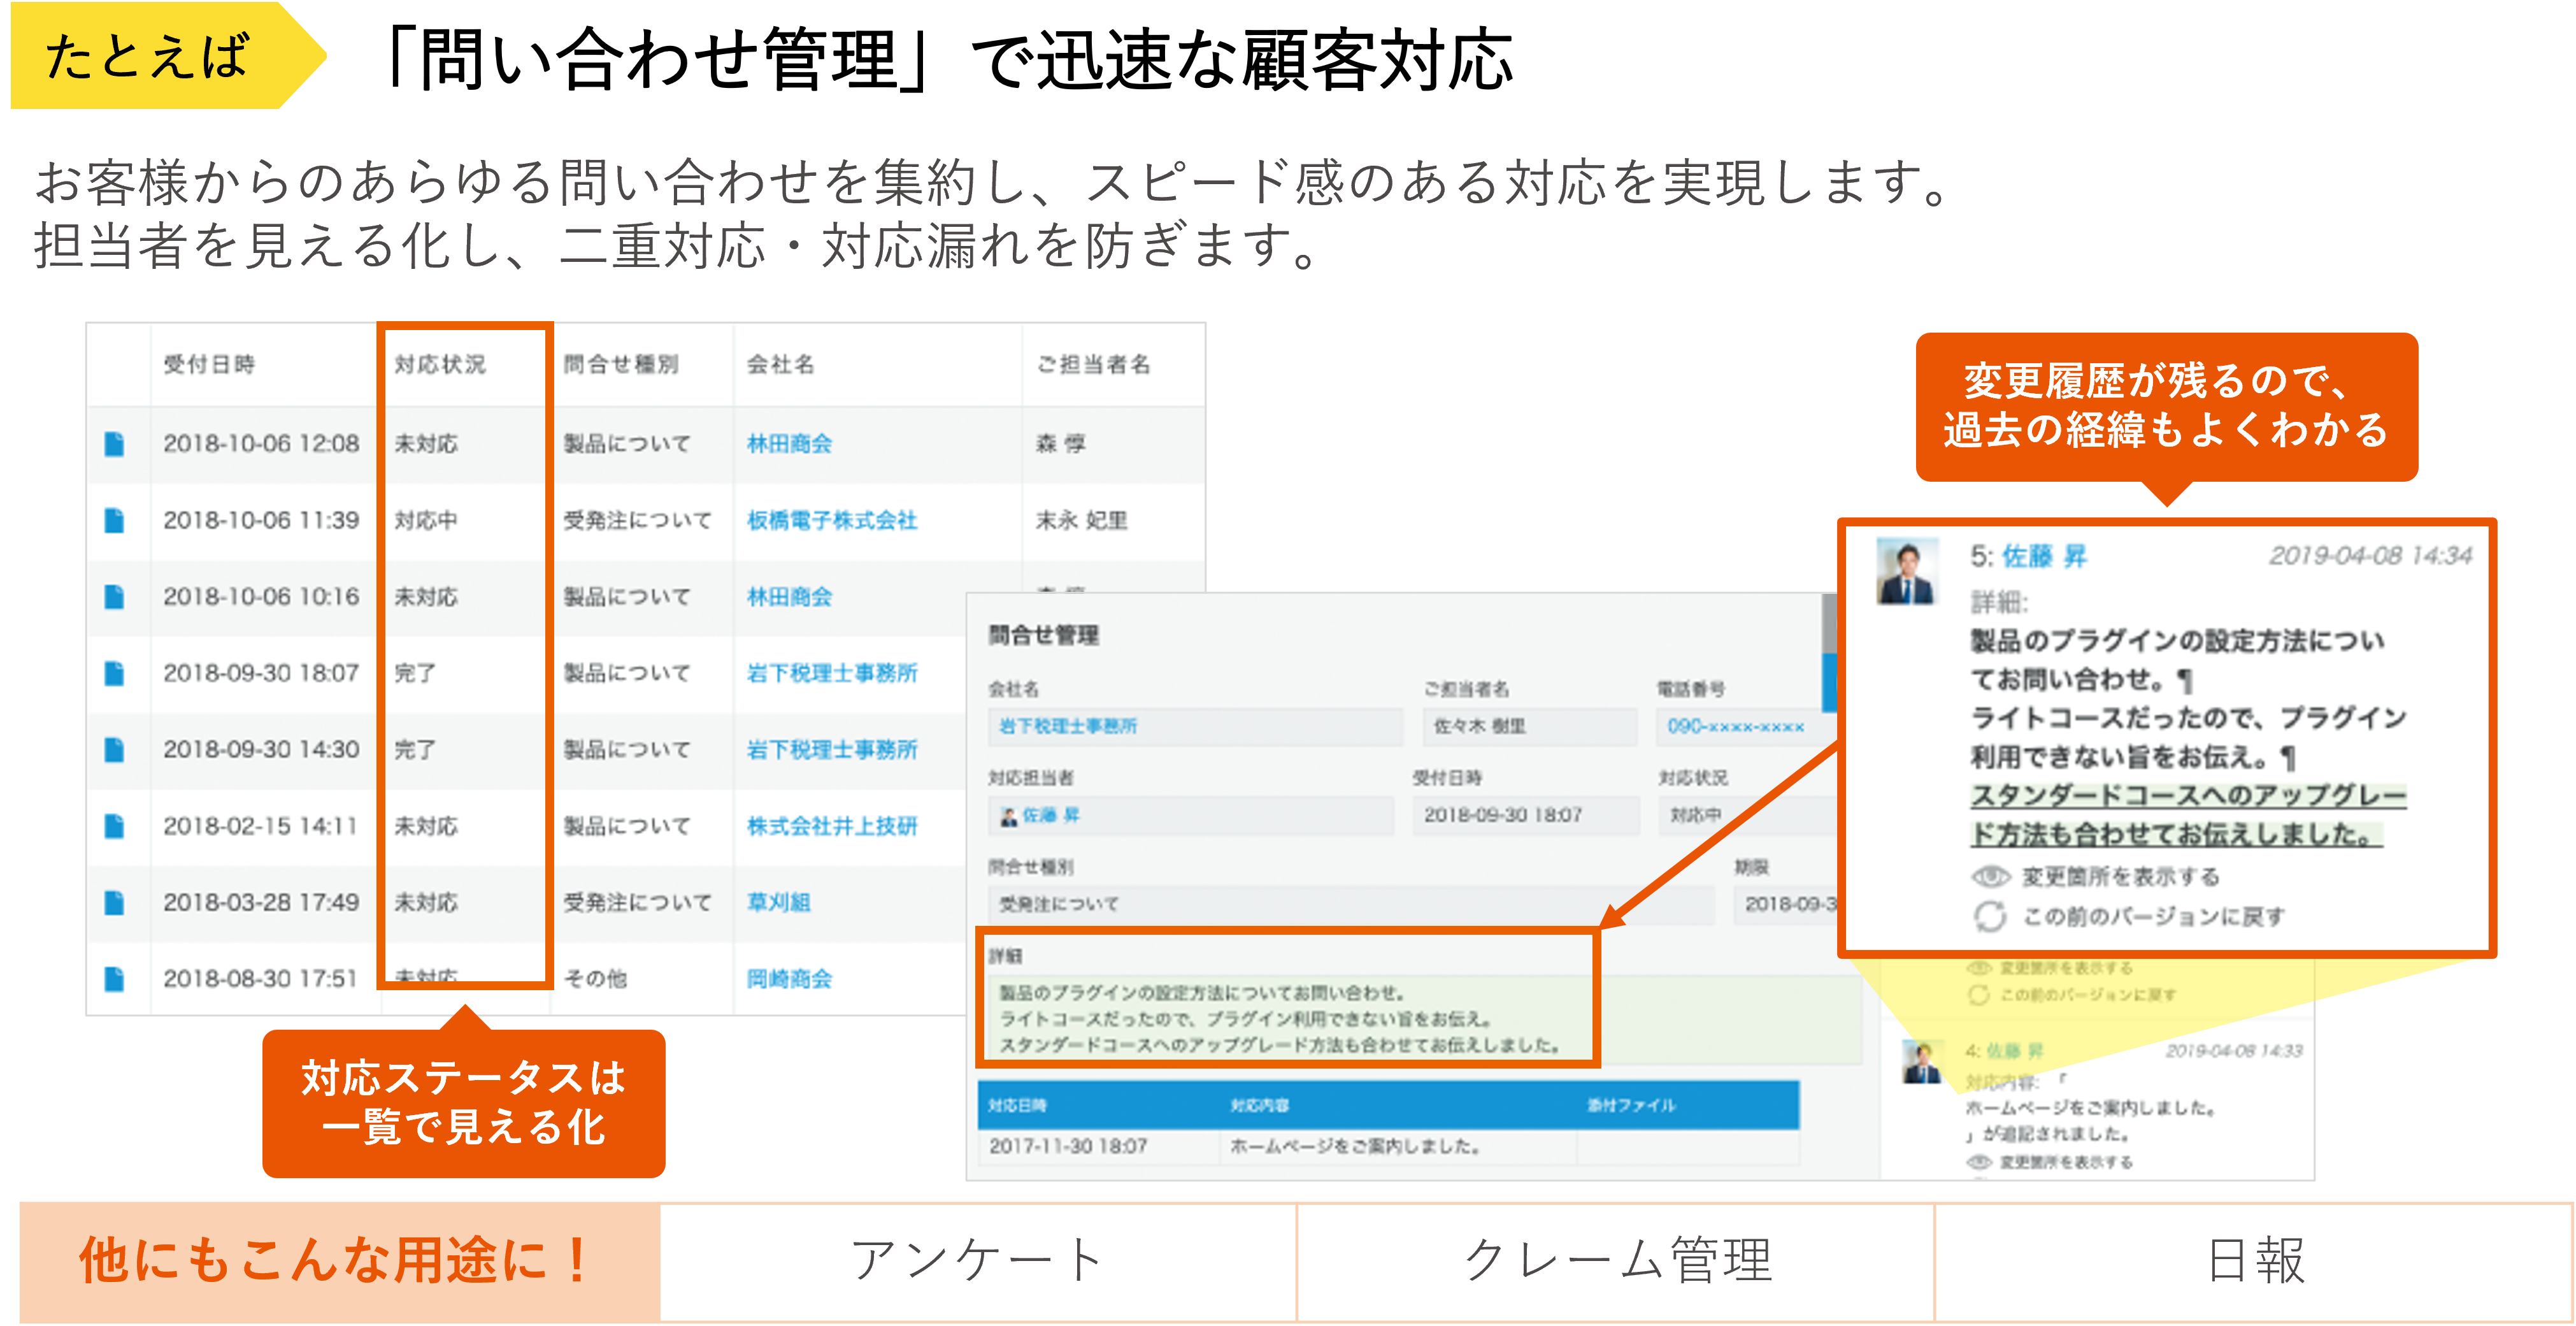Open 板橋電子株式会社 company link
This screenshot has height=1326, width=2576.
point(831,520)
